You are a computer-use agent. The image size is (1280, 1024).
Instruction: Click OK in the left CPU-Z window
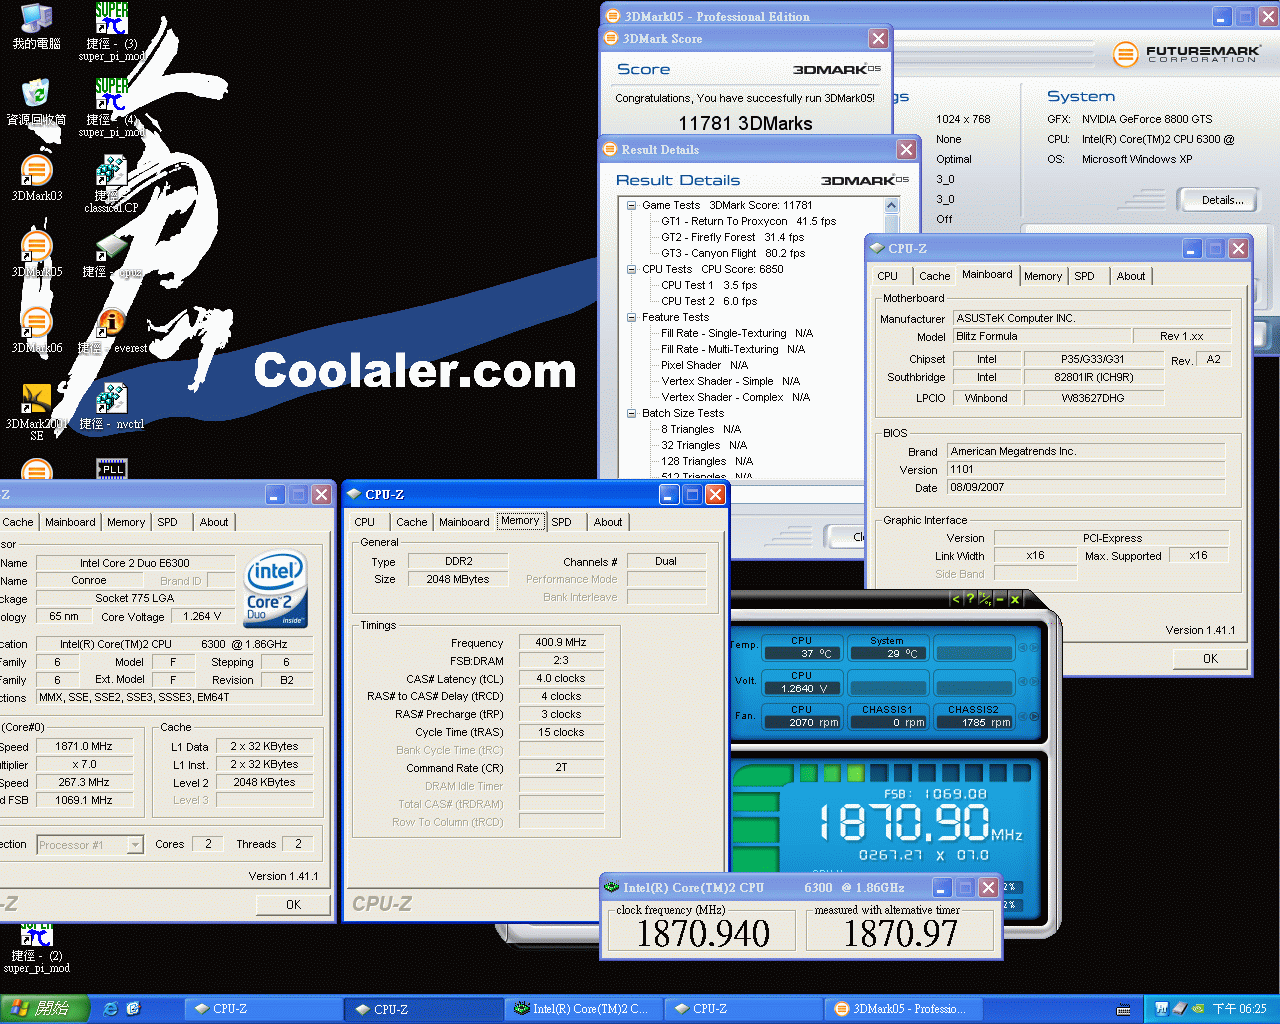point(293,904)
